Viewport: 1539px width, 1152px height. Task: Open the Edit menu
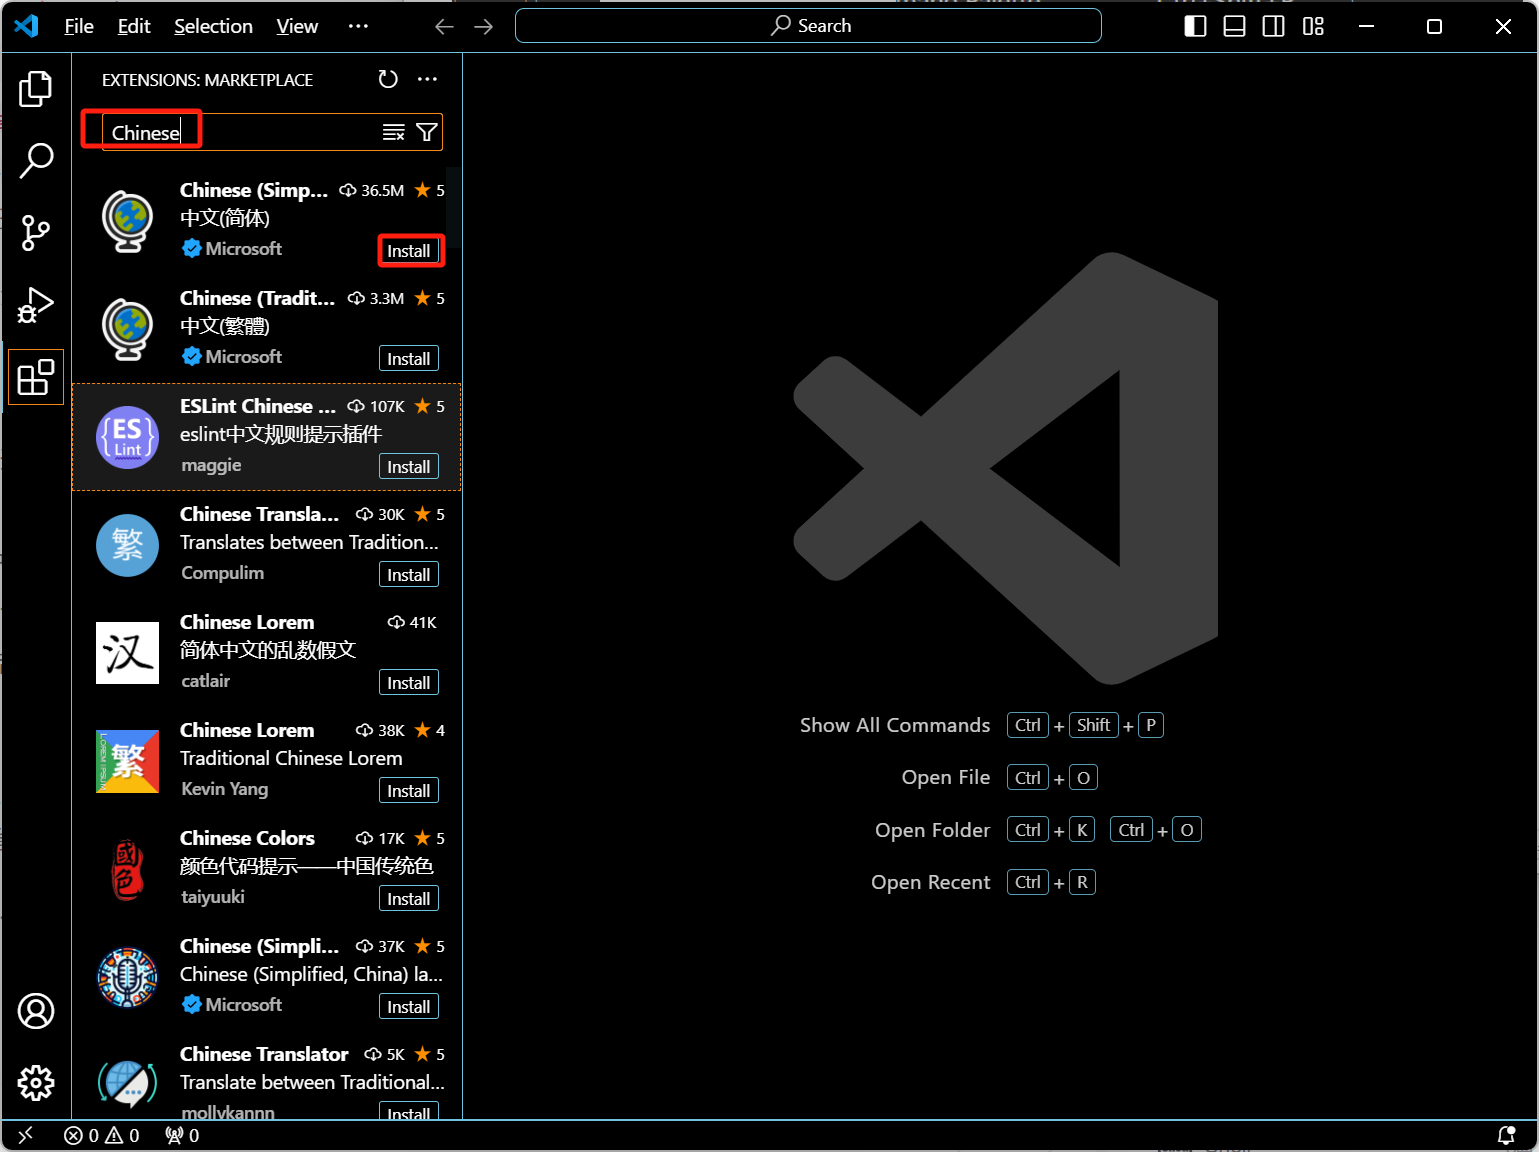pos(134,27)
